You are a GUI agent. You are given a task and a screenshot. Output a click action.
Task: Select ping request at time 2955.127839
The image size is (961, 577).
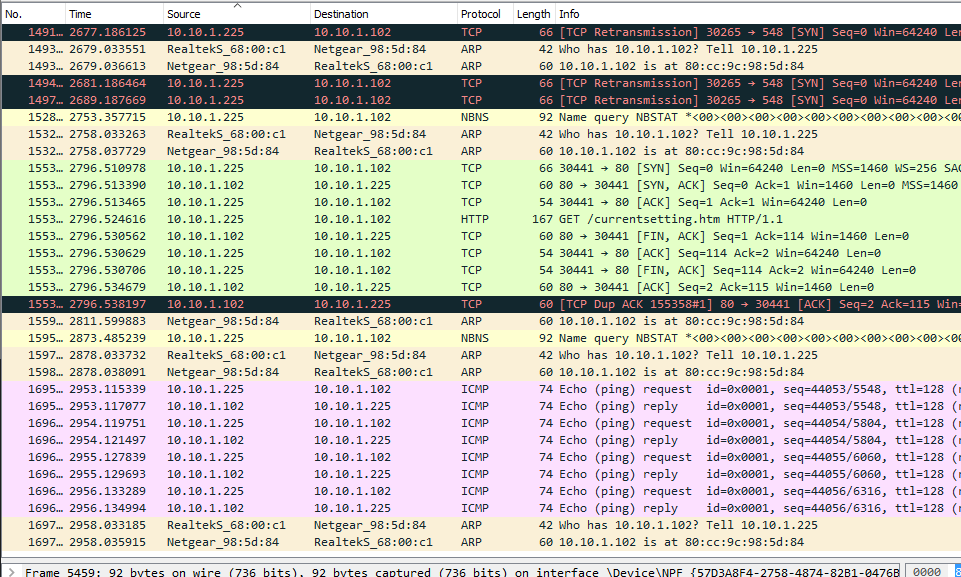tap(481, 457)
